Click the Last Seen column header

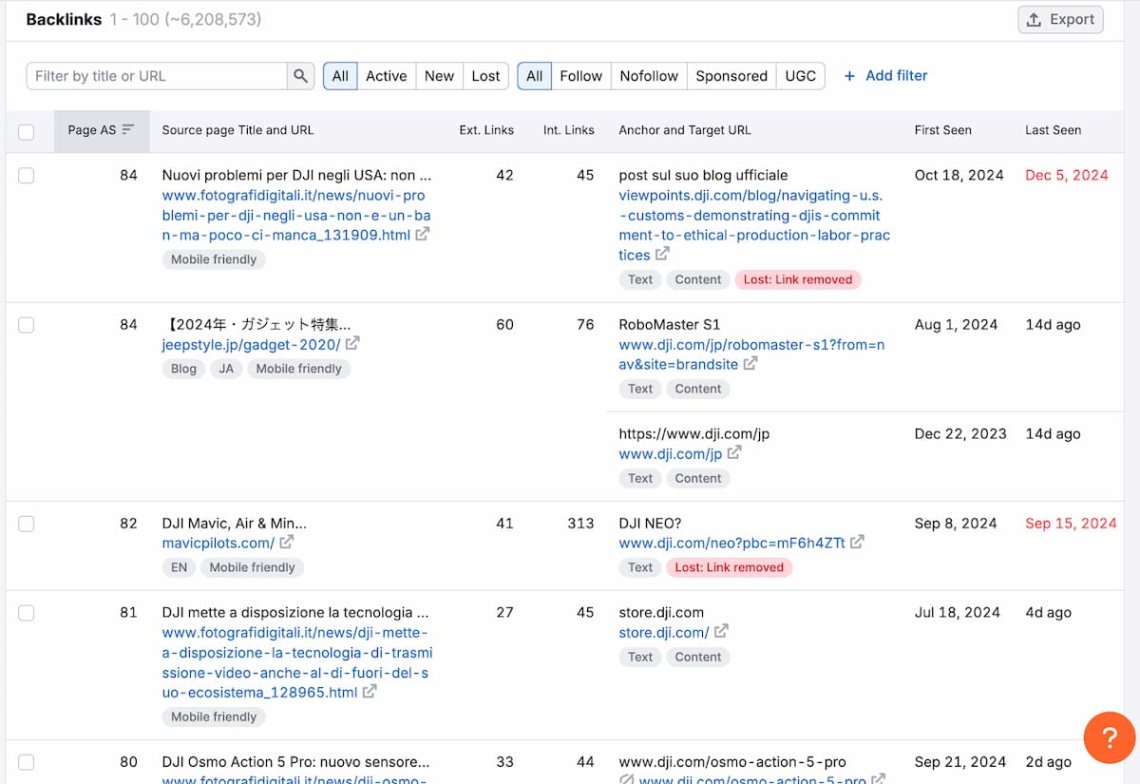pos(1053,130)
